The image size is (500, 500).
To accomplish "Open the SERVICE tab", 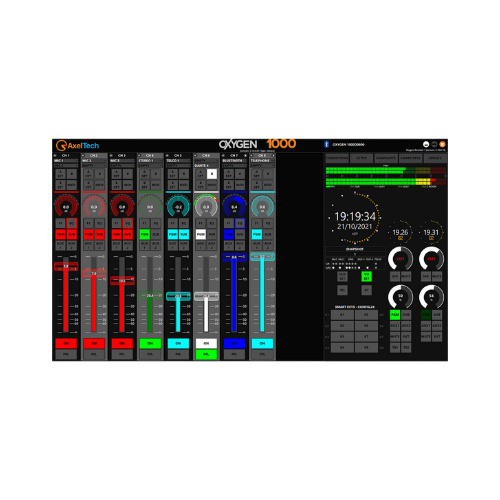I will 435,158.
